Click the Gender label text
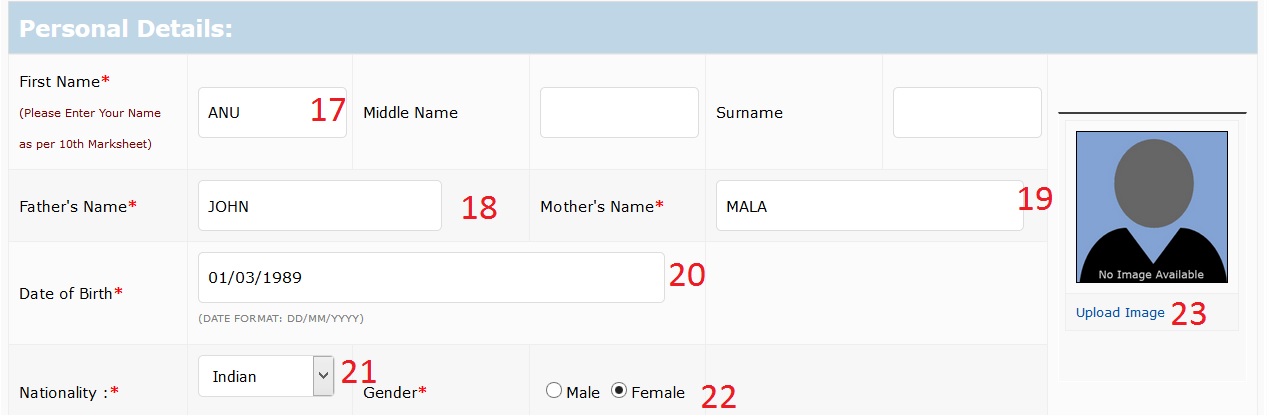This screenshot has height=419, width=1274. 395,393
